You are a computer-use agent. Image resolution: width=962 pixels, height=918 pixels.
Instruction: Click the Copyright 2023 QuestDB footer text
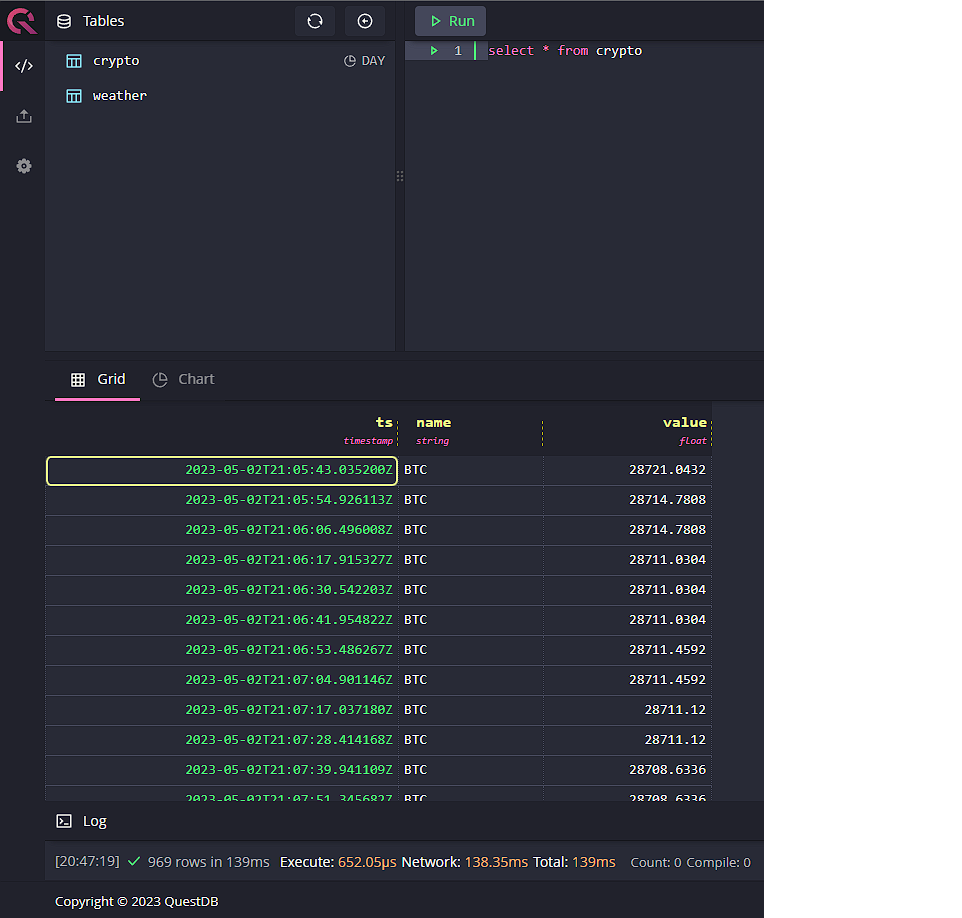[x=137, y=901]
